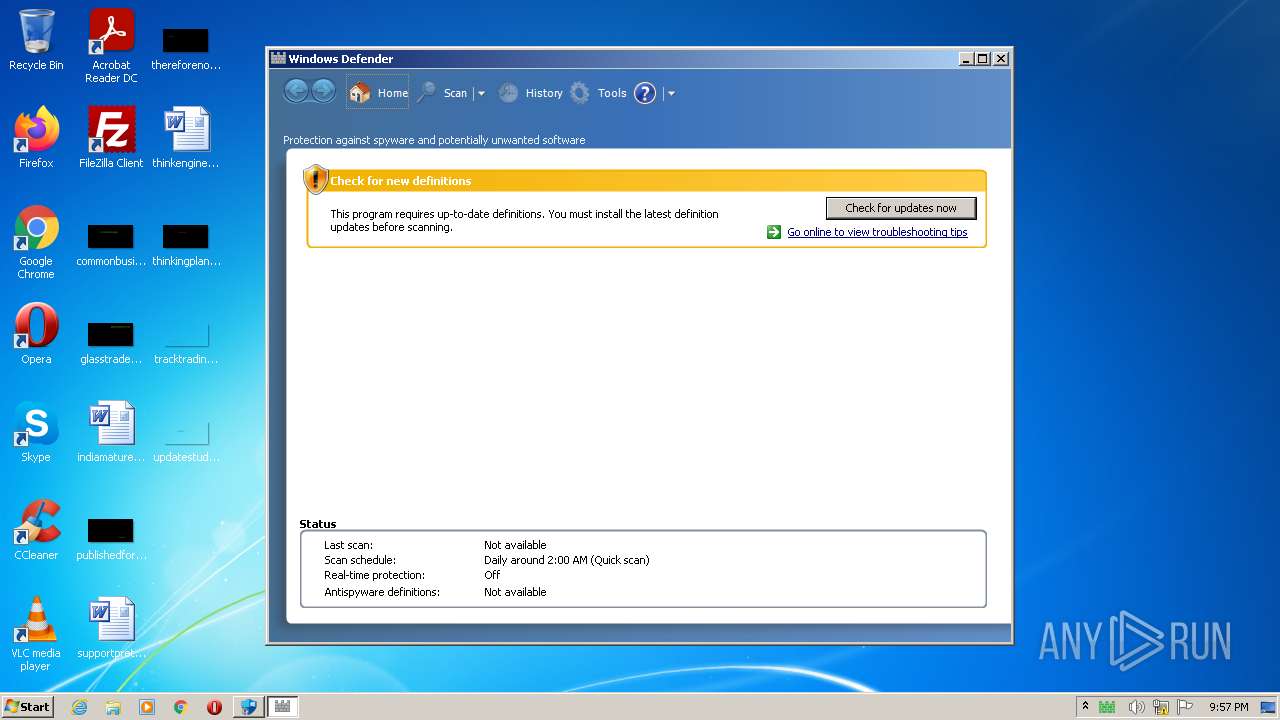The height and width of the screenshot is (720, 1280).
Task: Click the Windows Defender castle taskbar button
Action: 282,707
